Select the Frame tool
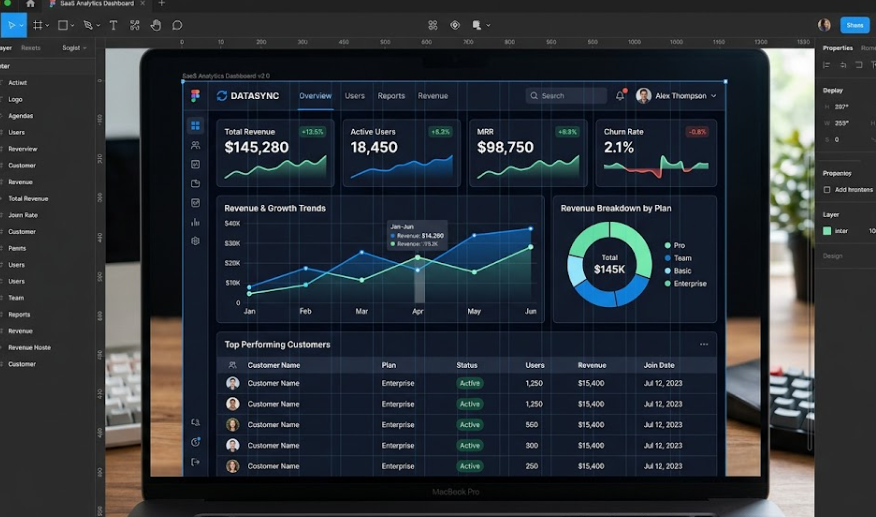876x517 pixels. 37,25
